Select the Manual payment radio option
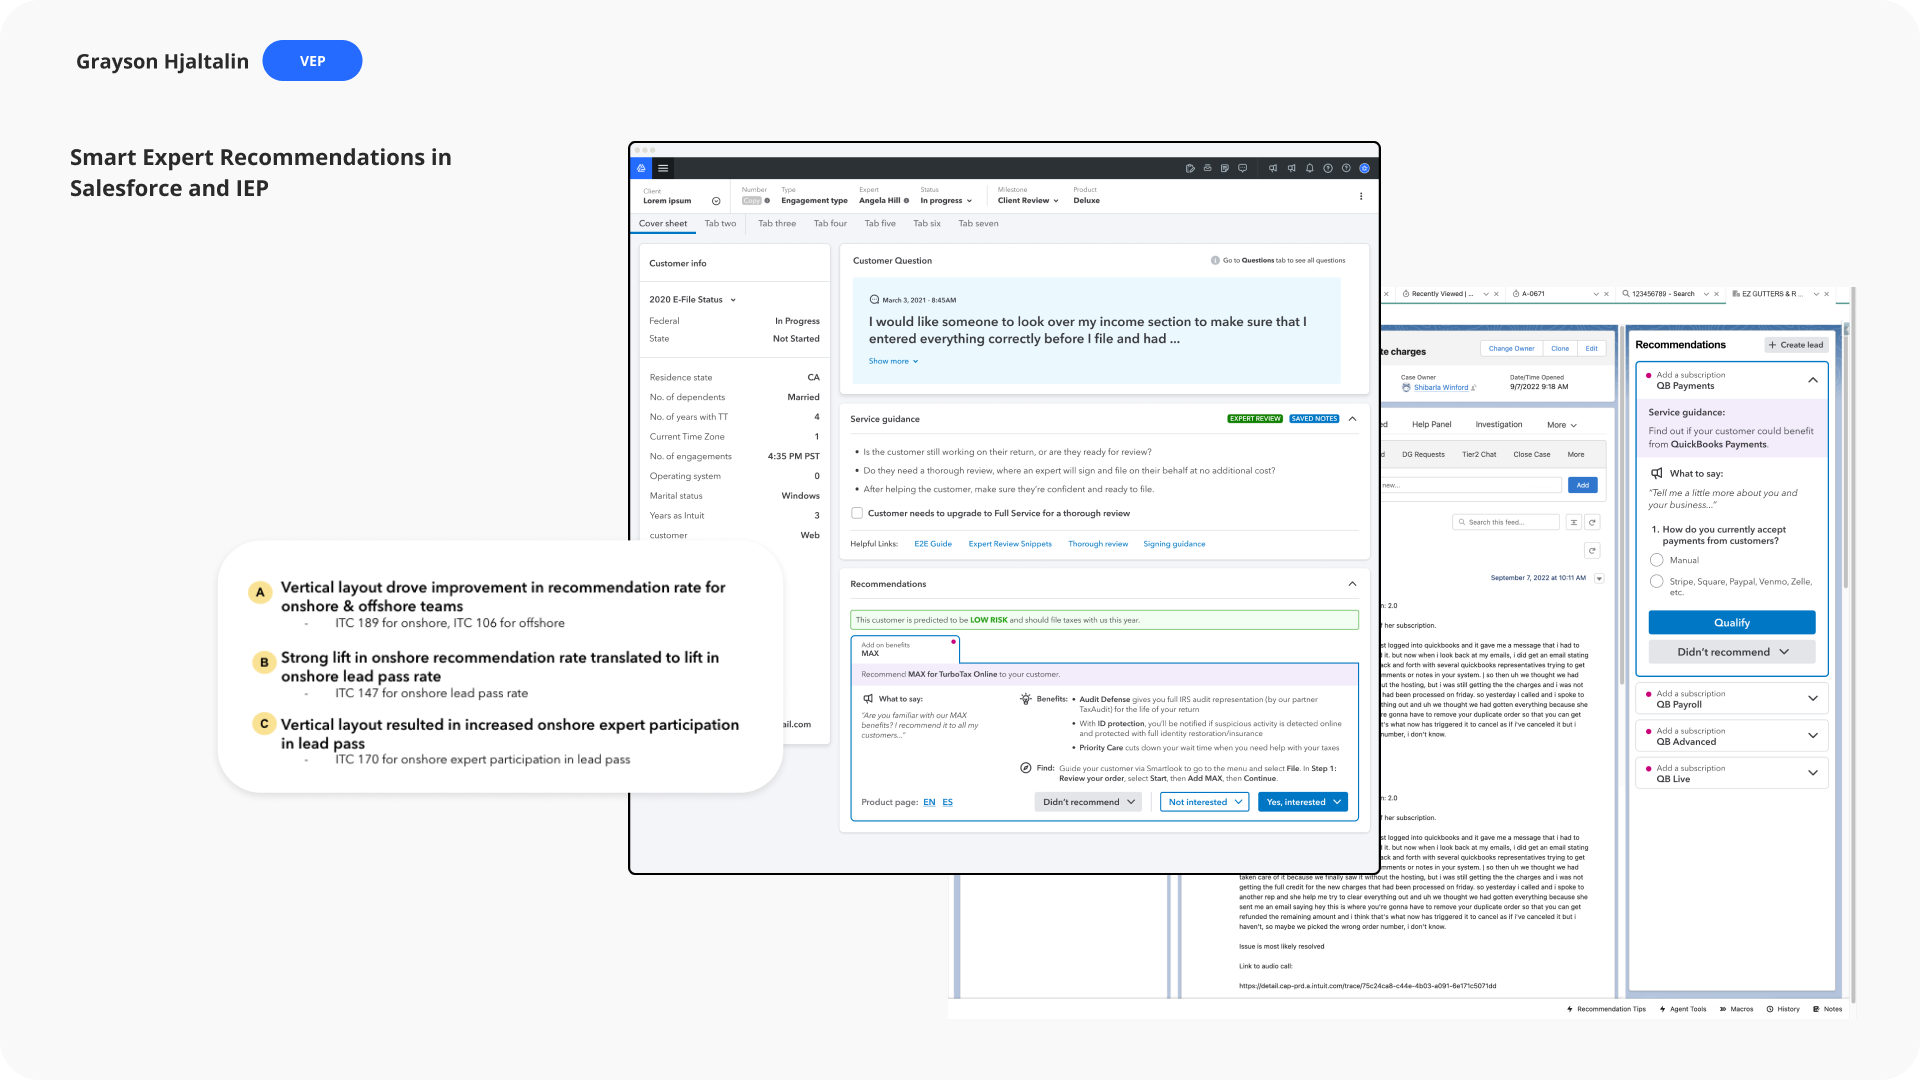 [1656, 560]
